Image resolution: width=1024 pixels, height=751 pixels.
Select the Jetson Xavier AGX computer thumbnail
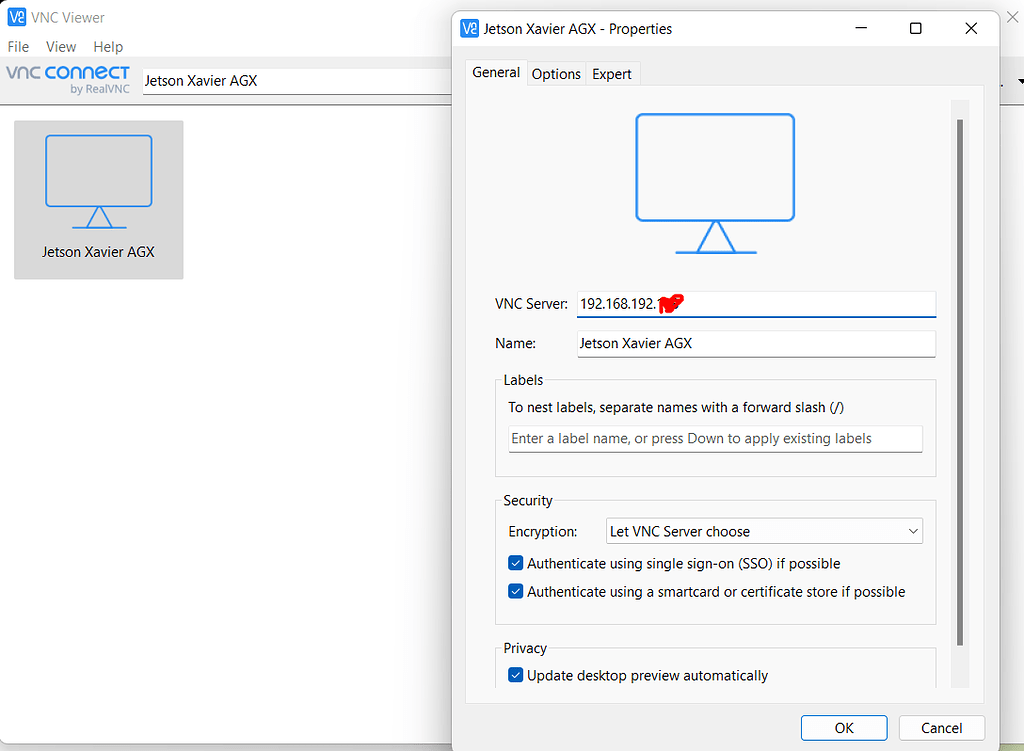(x=99, y=200)
